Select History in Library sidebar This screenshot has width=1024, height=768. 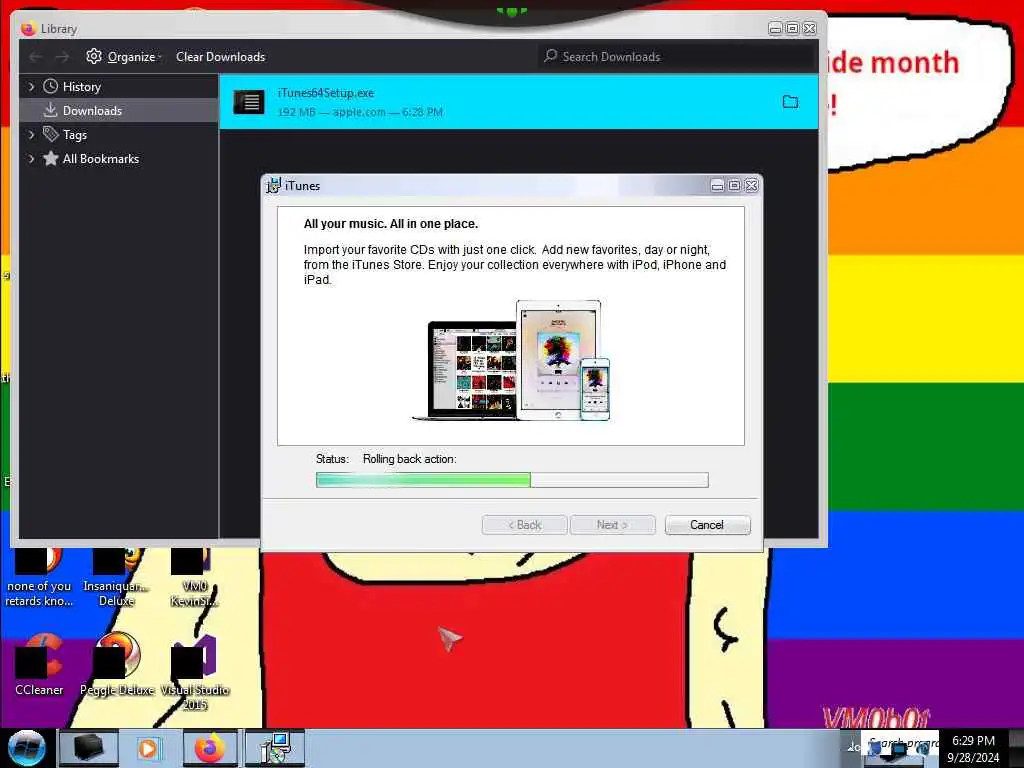pos(82,87)
